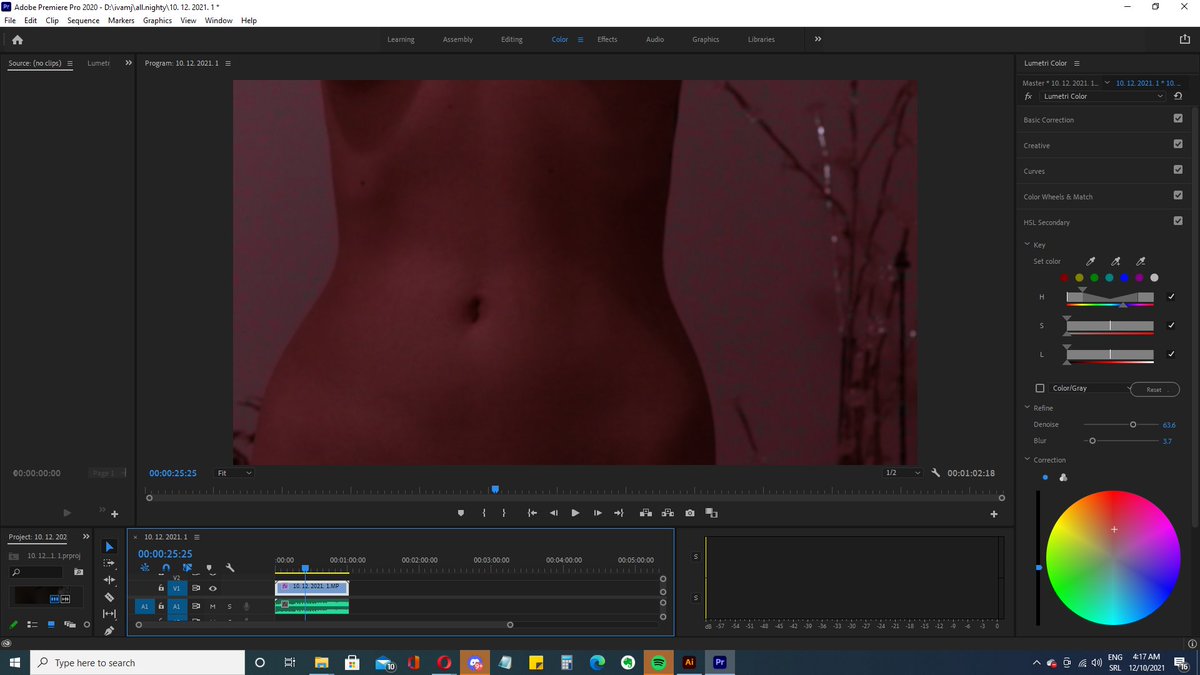This screenshot has width=1200, height=675.
Task: Click the Set color eyedropper
Action: coord(1091,261)
